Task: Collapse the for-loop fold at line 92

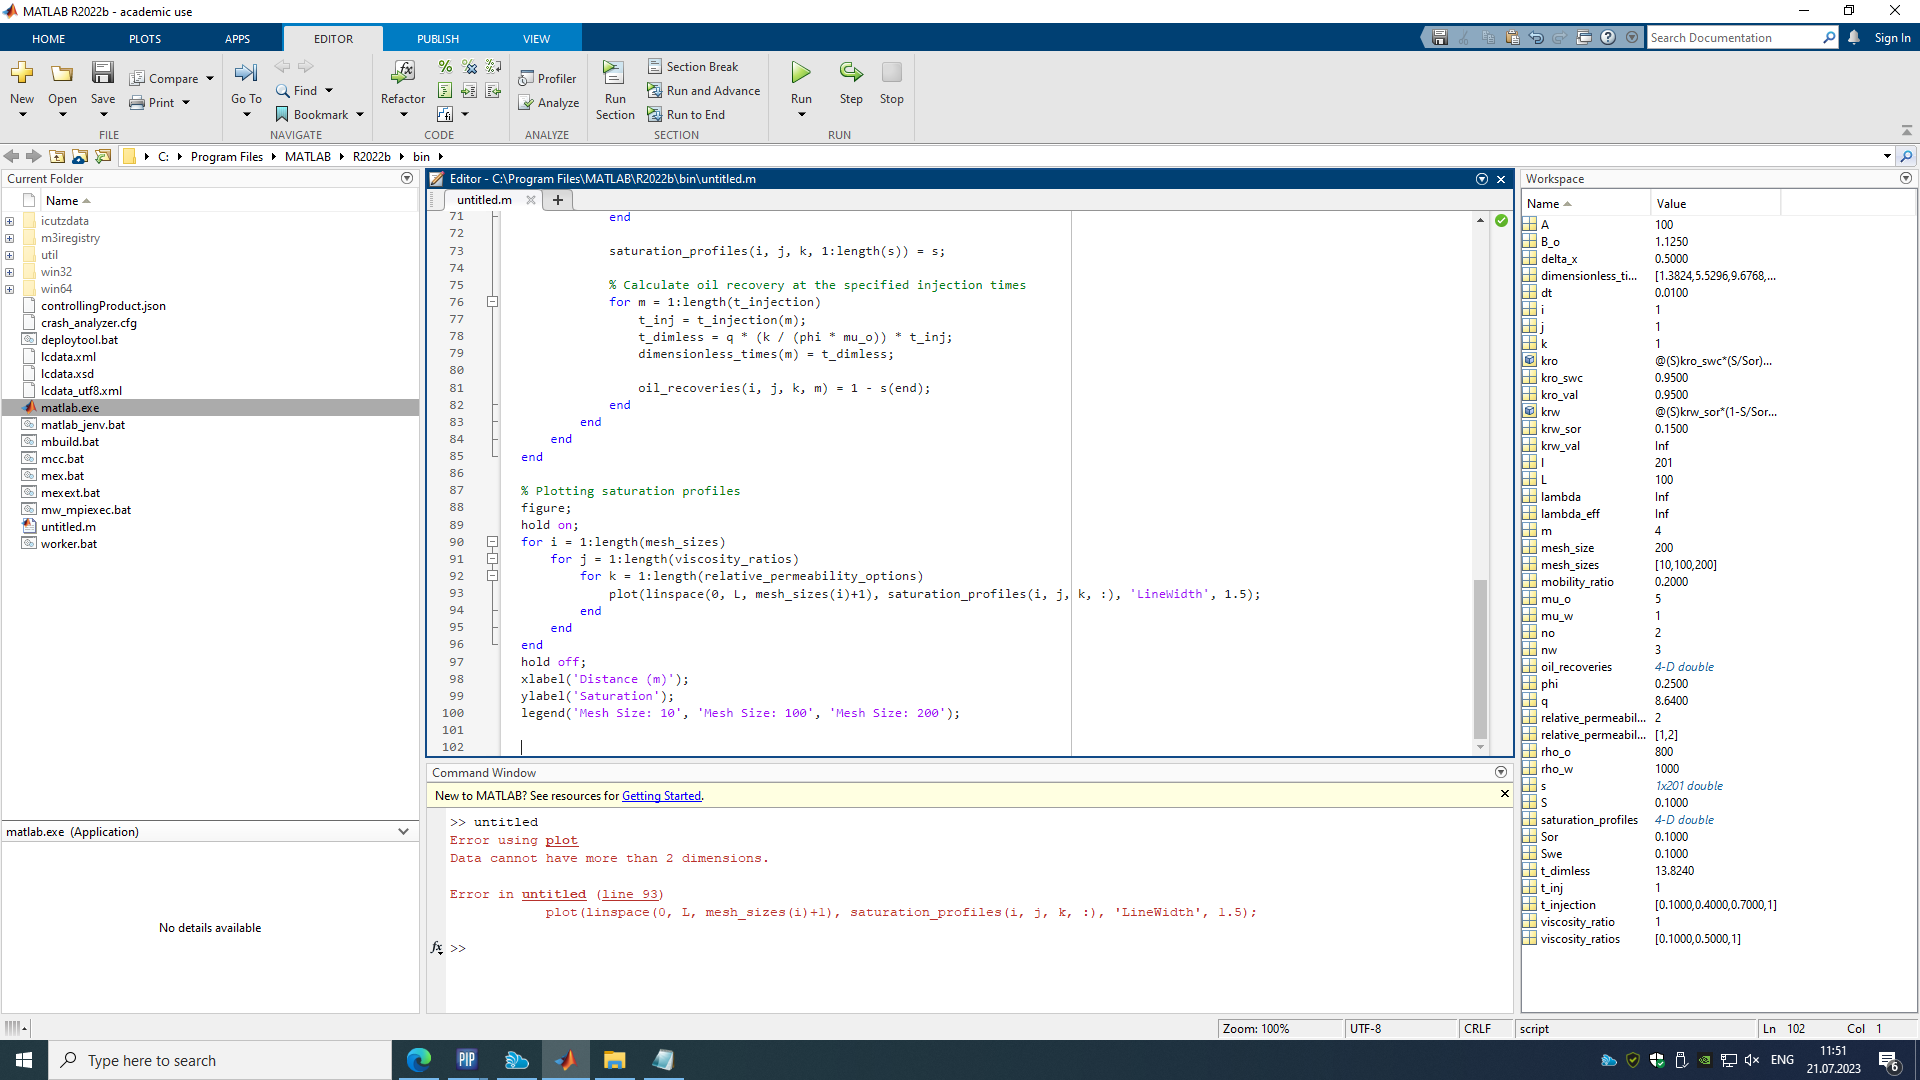Action: (x=492, y=576)
